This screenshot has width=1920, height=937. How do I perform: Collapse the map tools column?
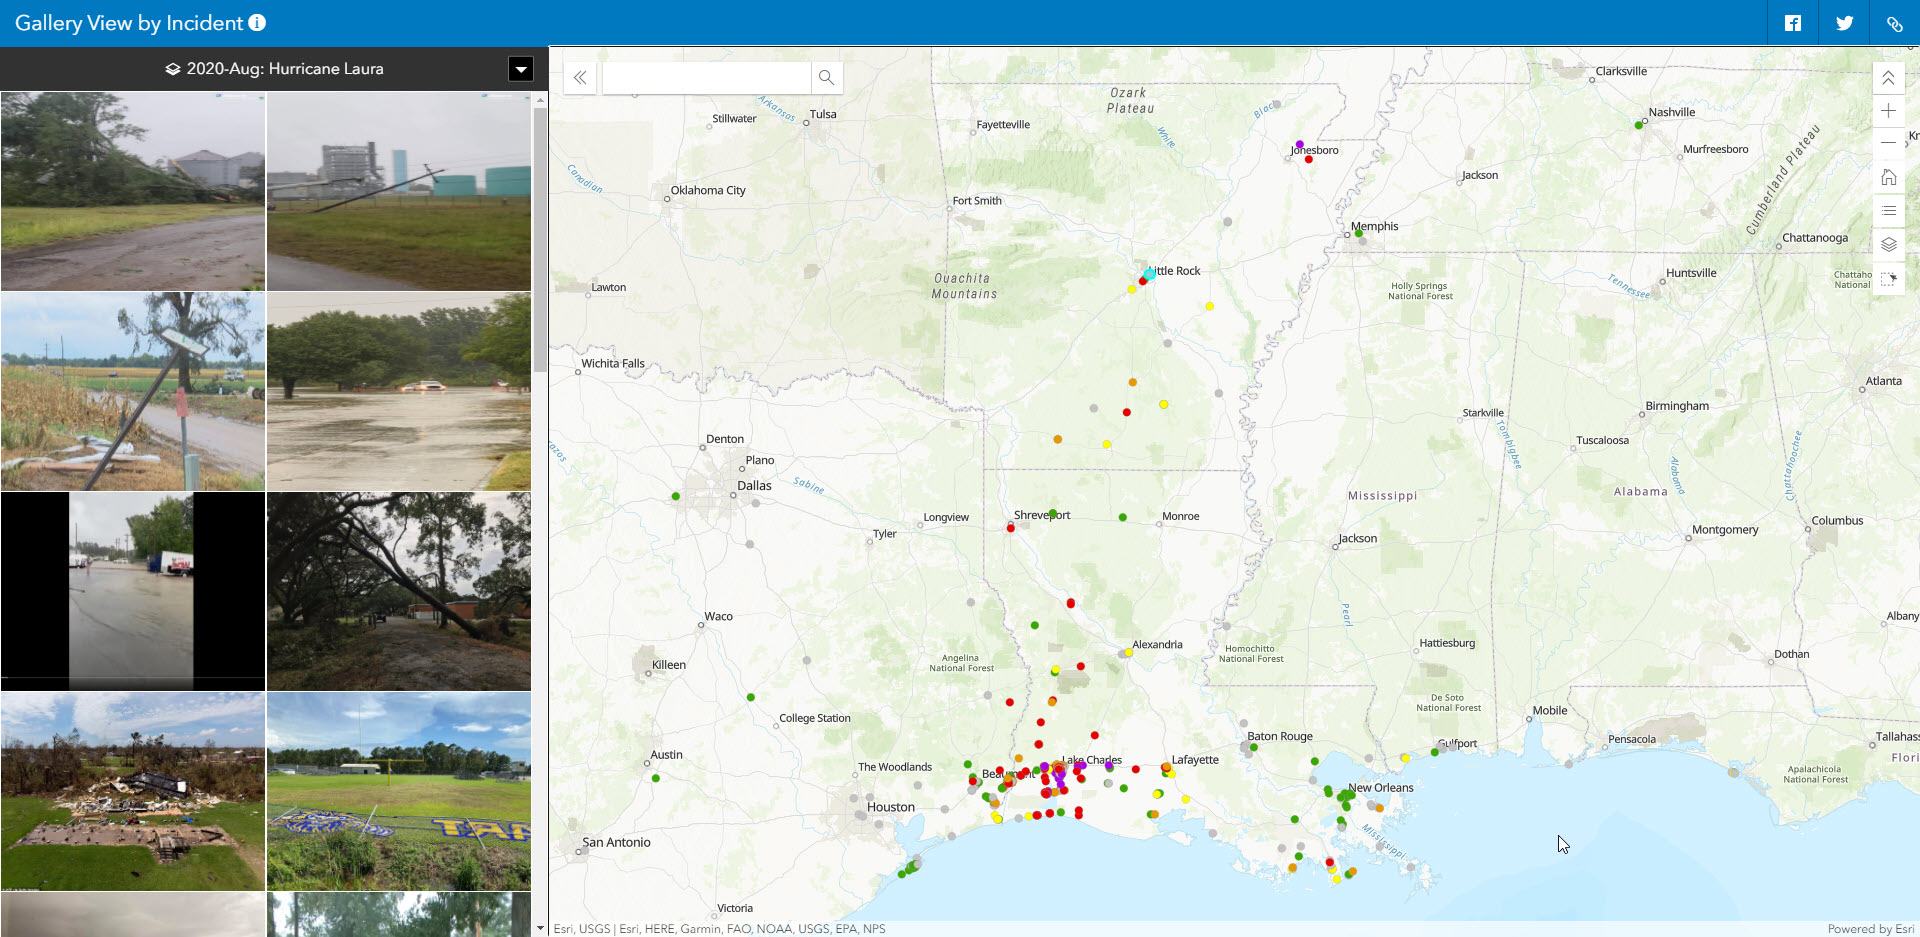tap(1888, 78)
